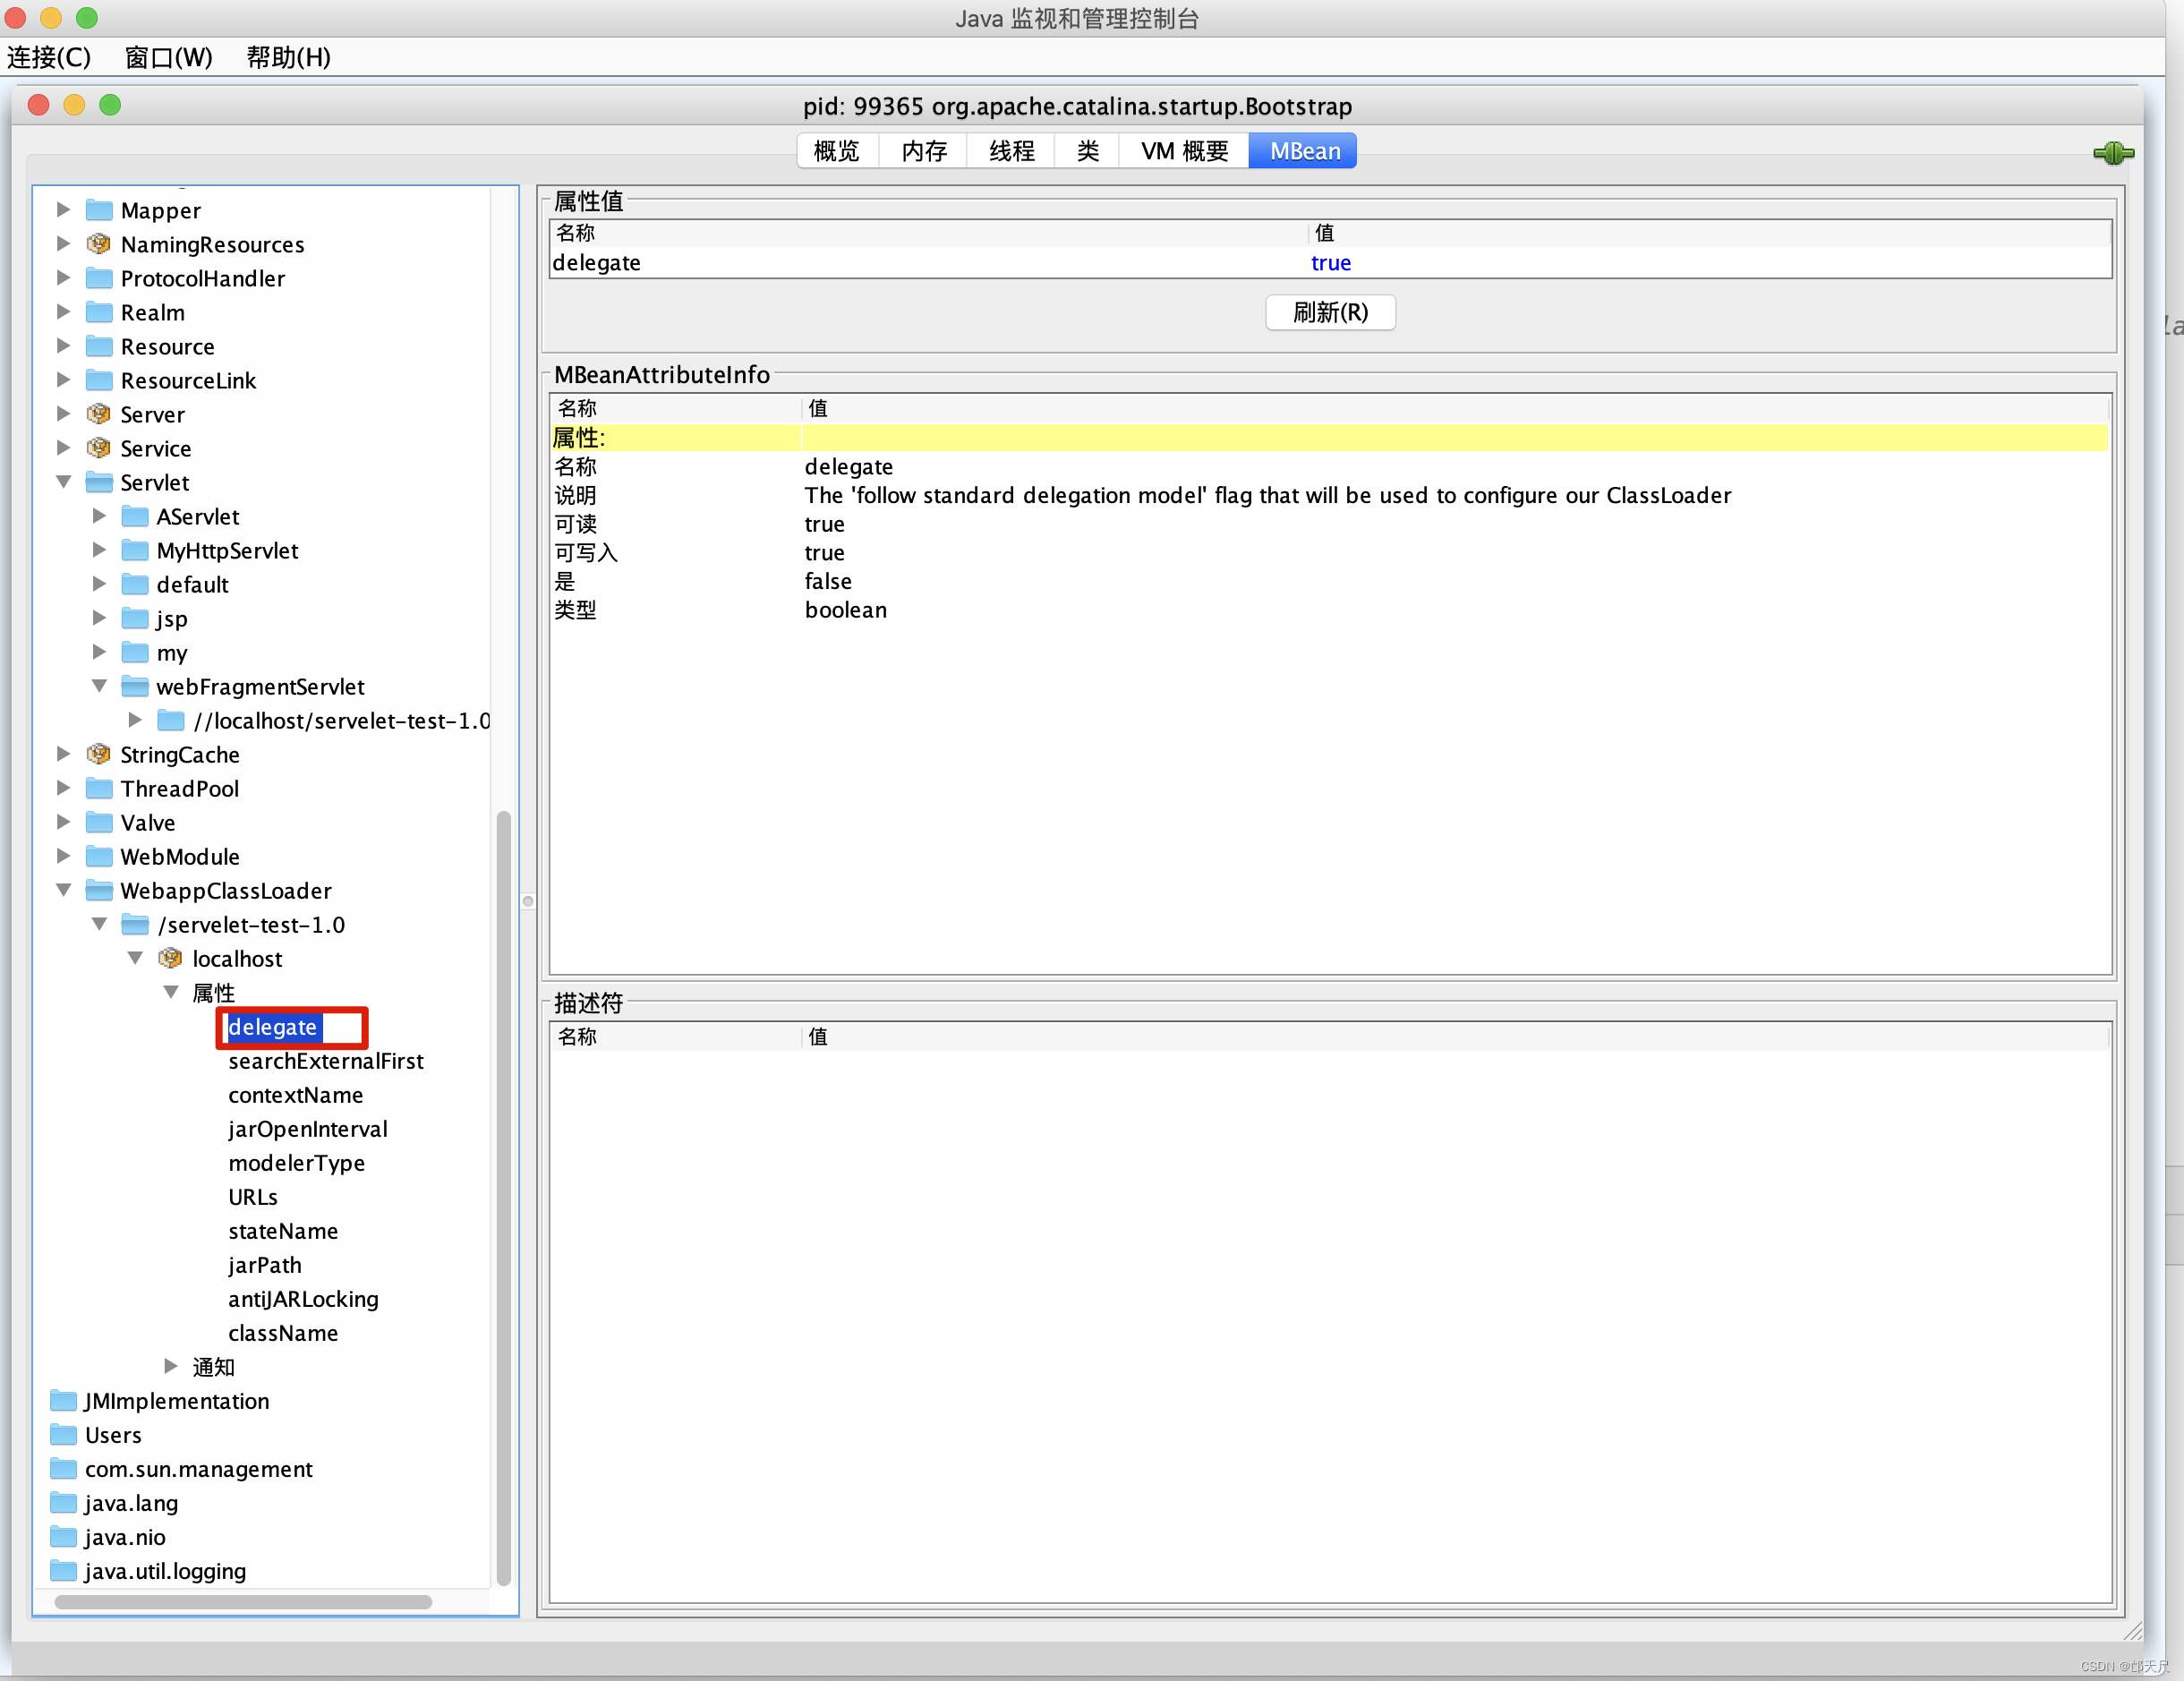Select the searchExternalFirst attribute

point(325,1061)
